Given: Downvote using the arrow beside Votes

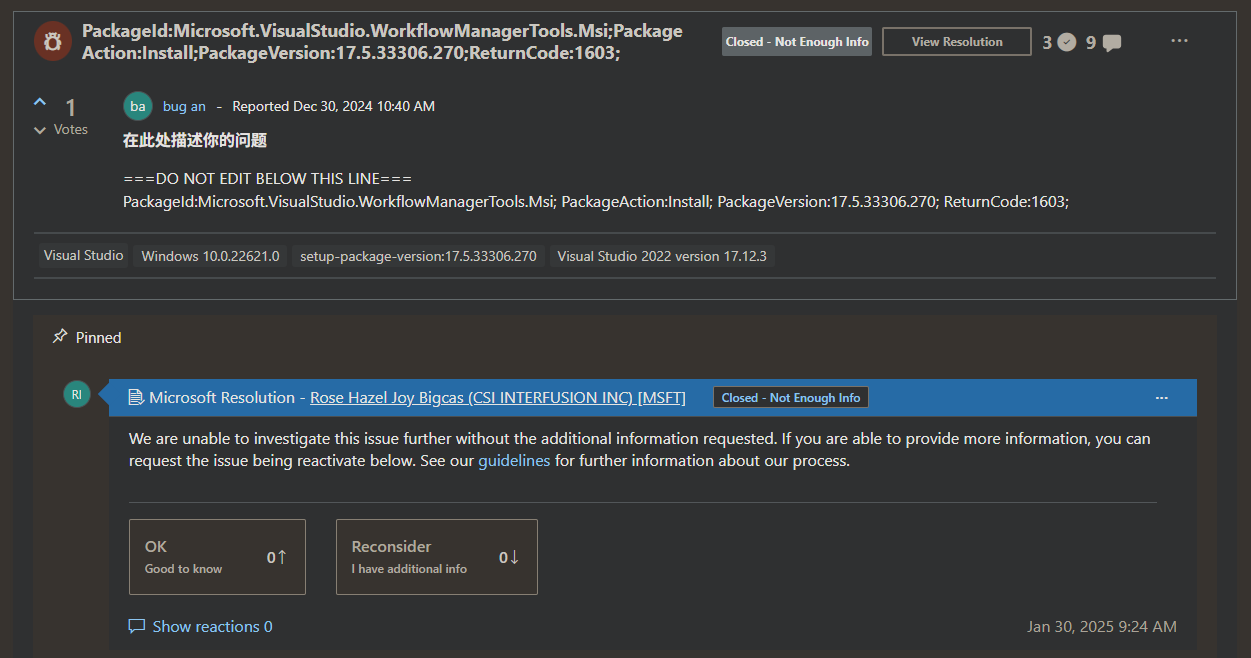Looking at the screenshot, I should [40, 130].
